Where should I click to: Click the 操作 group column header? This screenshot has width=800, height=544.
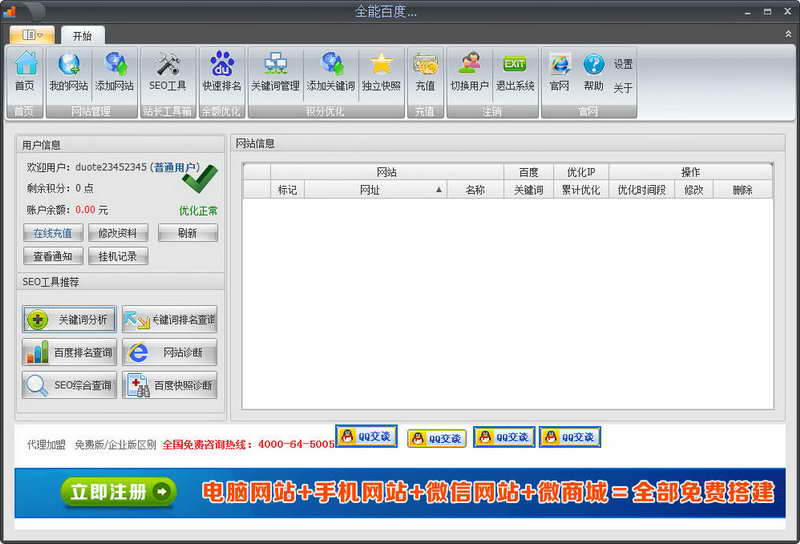691,172
